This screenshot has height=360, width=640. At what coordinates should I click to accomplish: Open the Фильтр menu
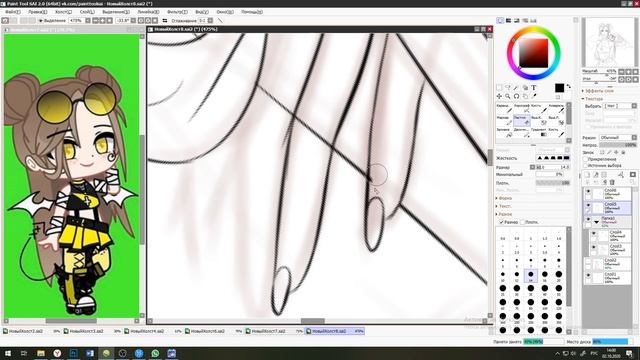point(177,12)
